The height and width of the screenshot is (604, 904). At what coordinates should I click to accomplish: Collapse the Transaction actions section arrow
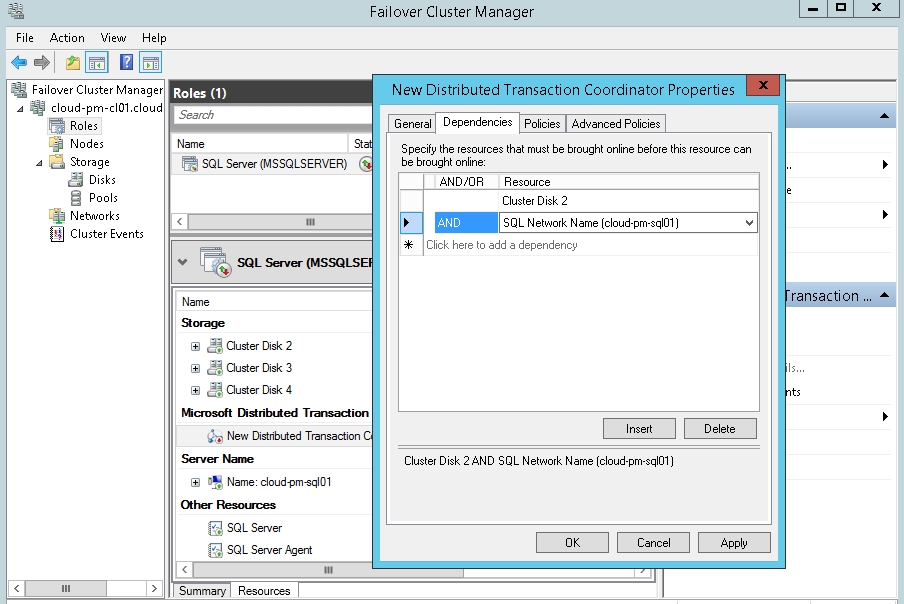click(x=884, y=296)
